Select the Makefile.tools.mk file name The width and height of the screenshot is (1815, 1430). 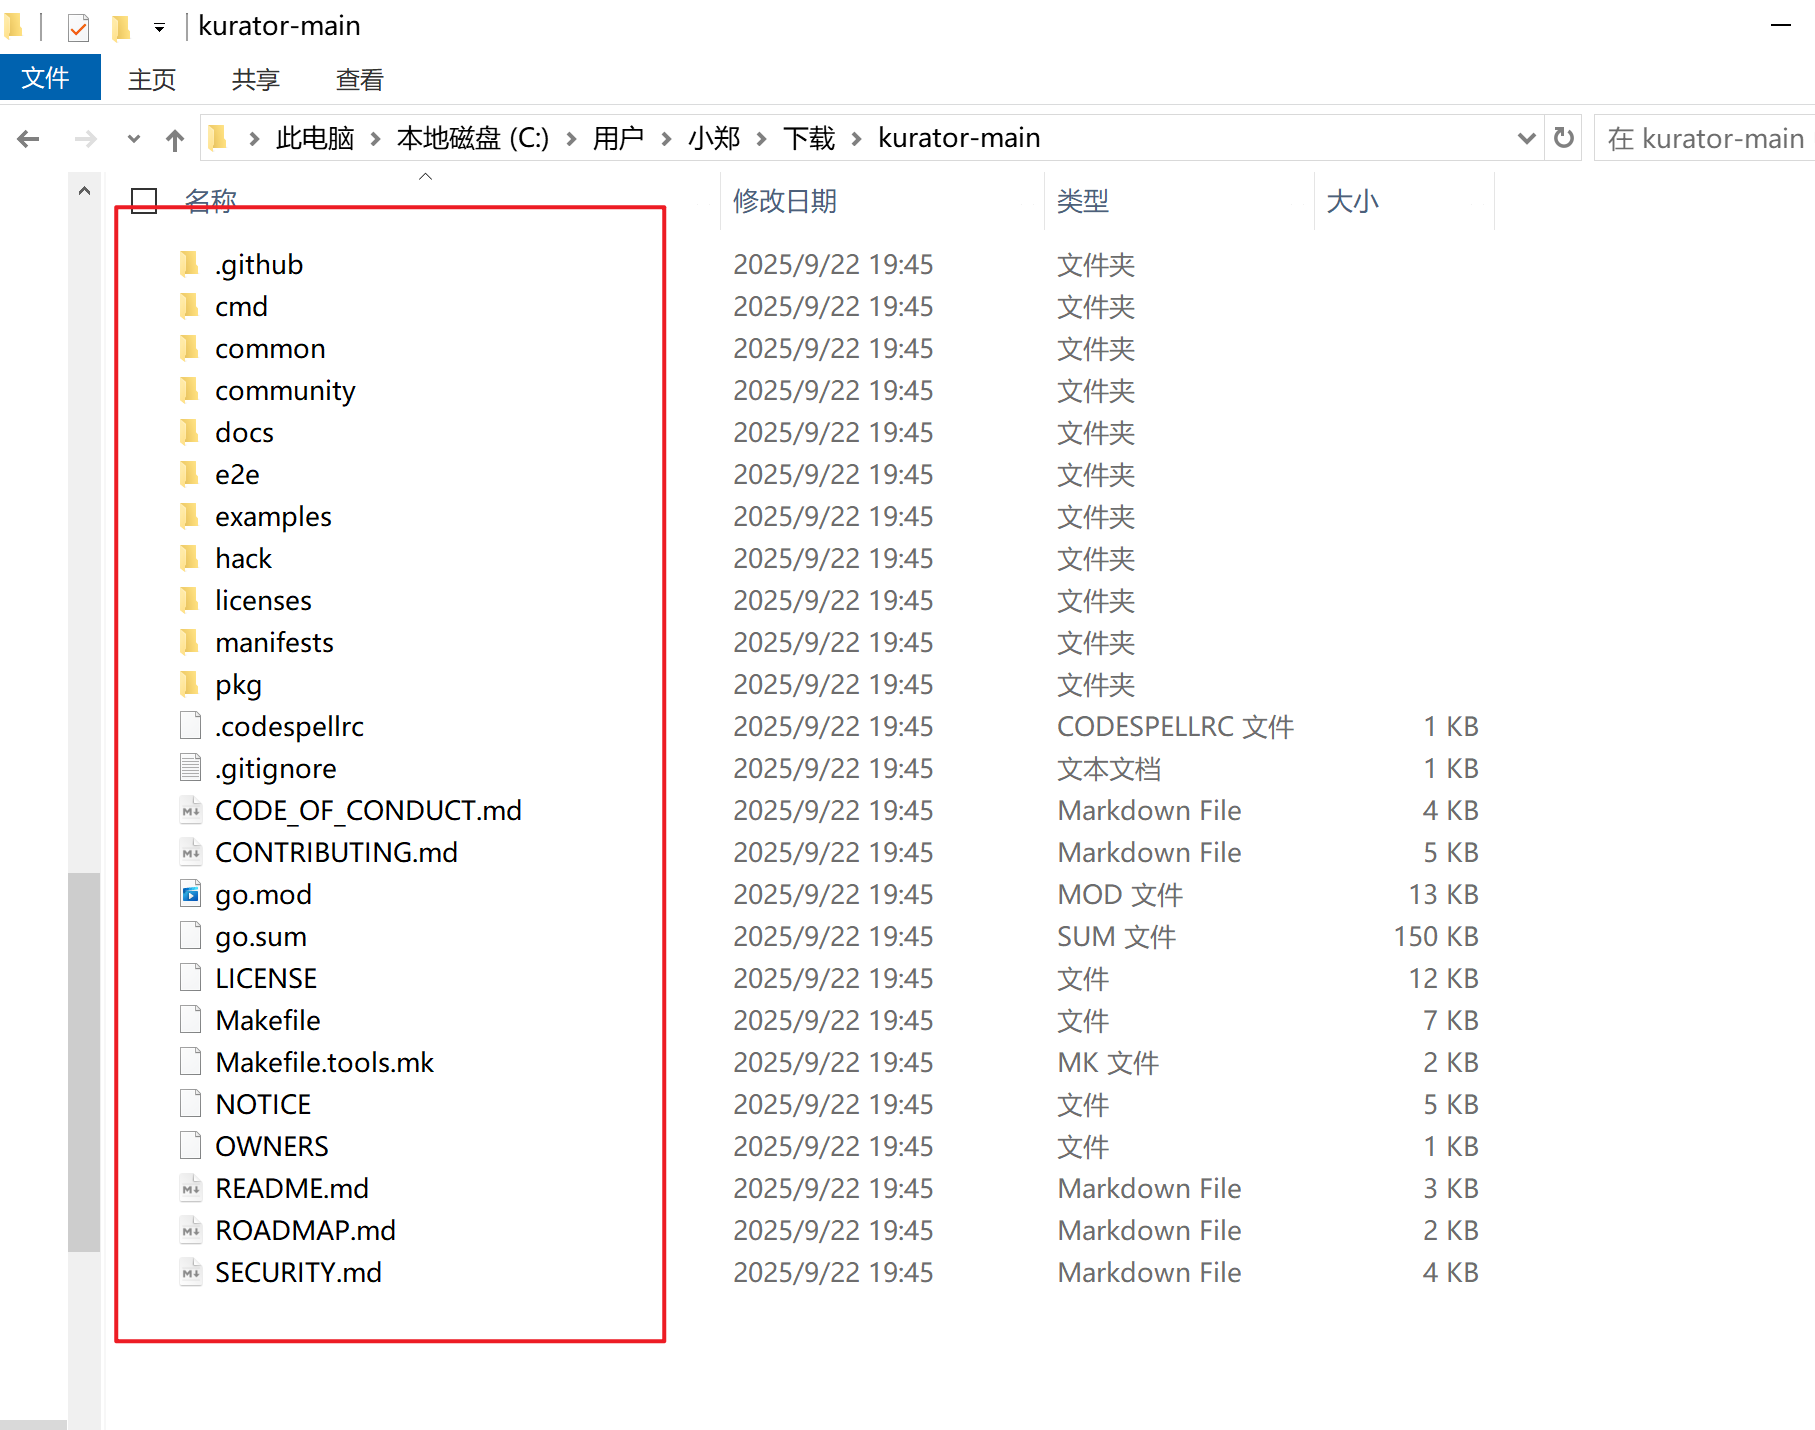(324, 1062)
